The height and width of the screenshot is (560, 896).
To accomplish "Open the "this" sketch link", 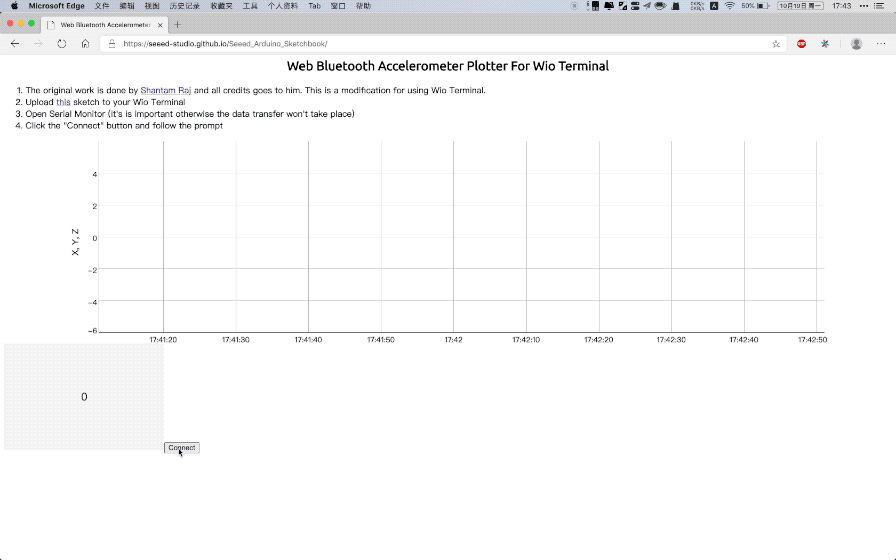I will (x=63, y=102).
